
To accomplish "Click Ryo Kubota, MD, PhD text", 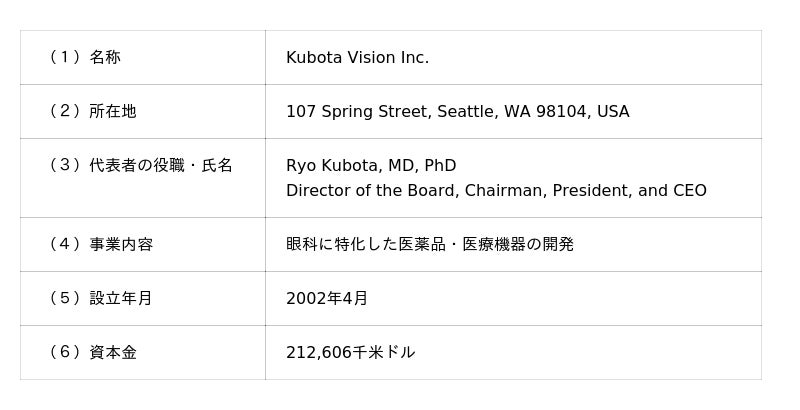I will tap(371, 166).
